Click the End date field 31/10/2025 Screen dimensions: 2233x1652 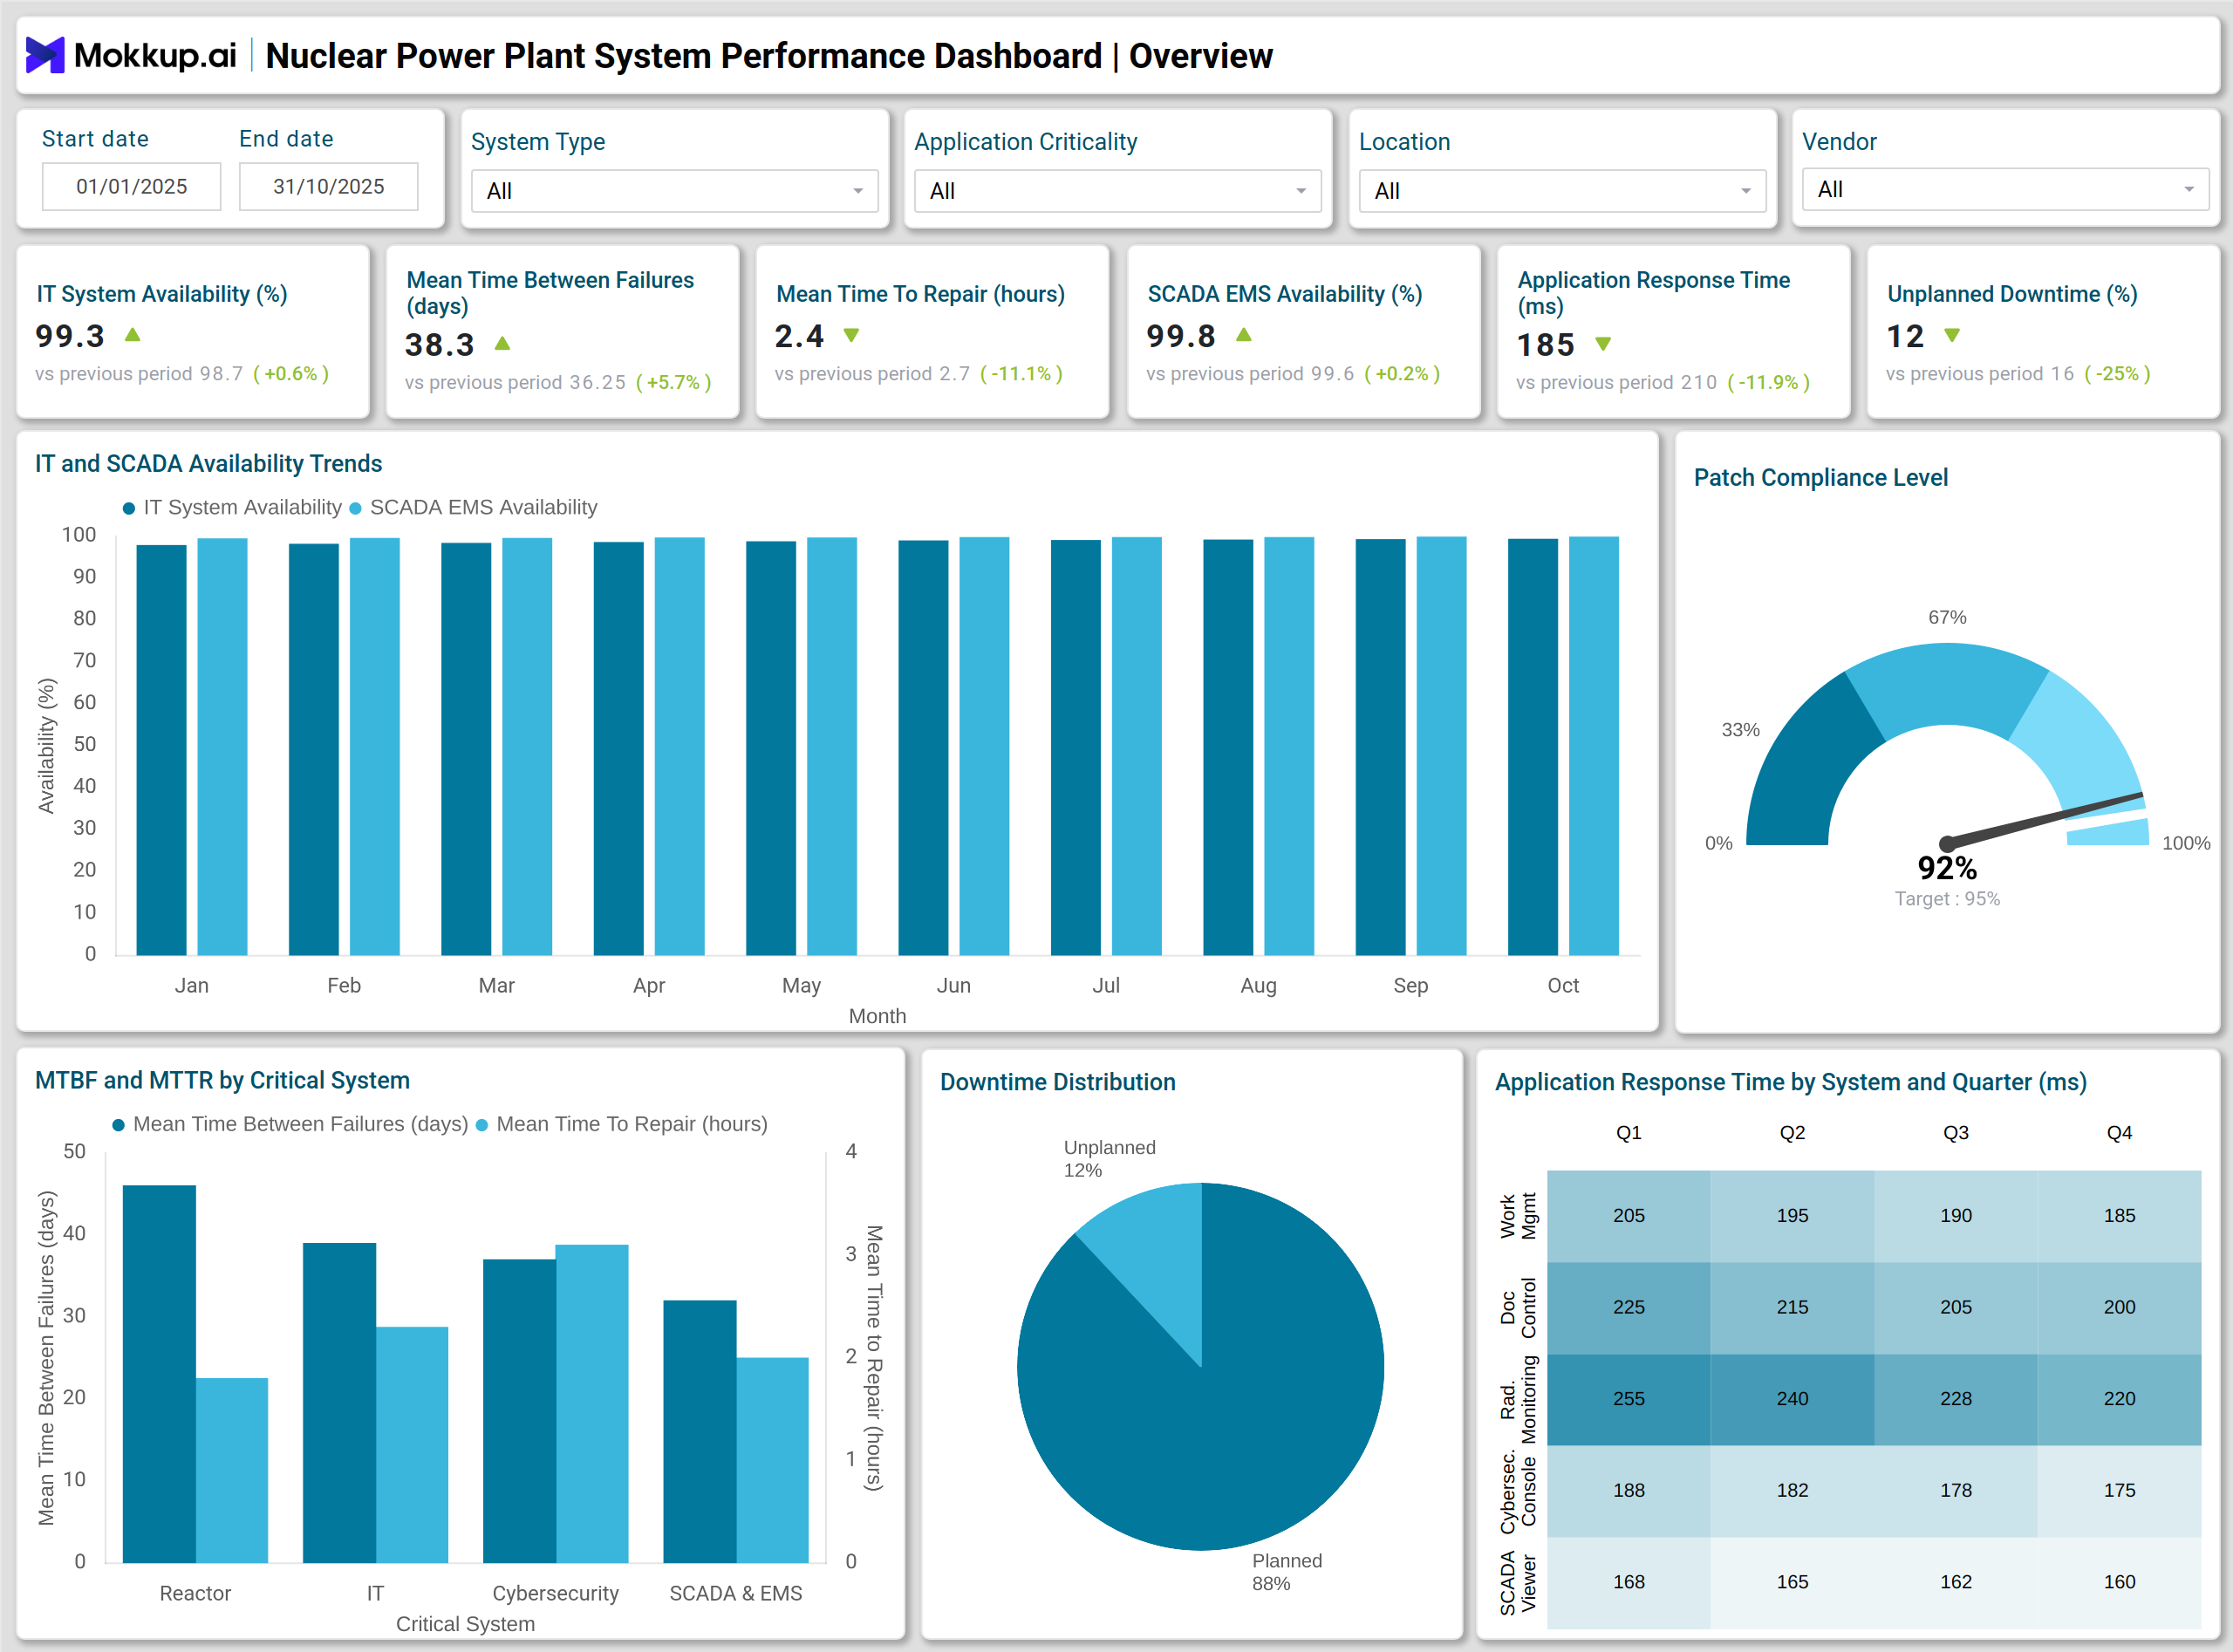tap(329, 187)
